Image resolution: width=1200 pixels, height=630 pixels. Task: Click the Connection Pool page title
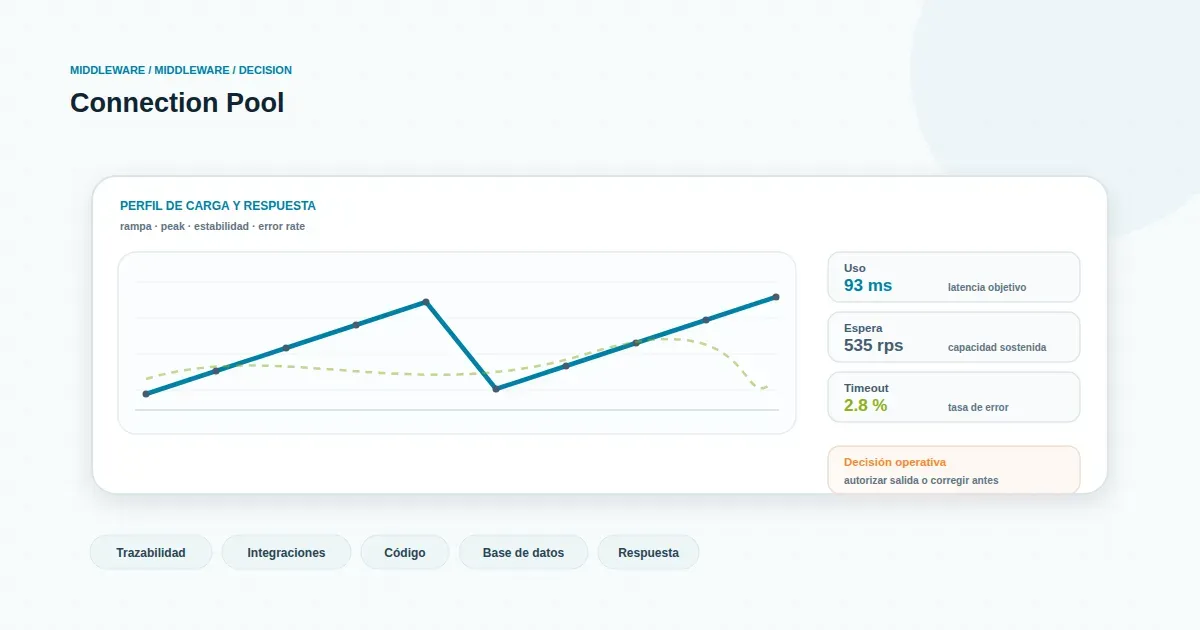(x=177, y=103)
